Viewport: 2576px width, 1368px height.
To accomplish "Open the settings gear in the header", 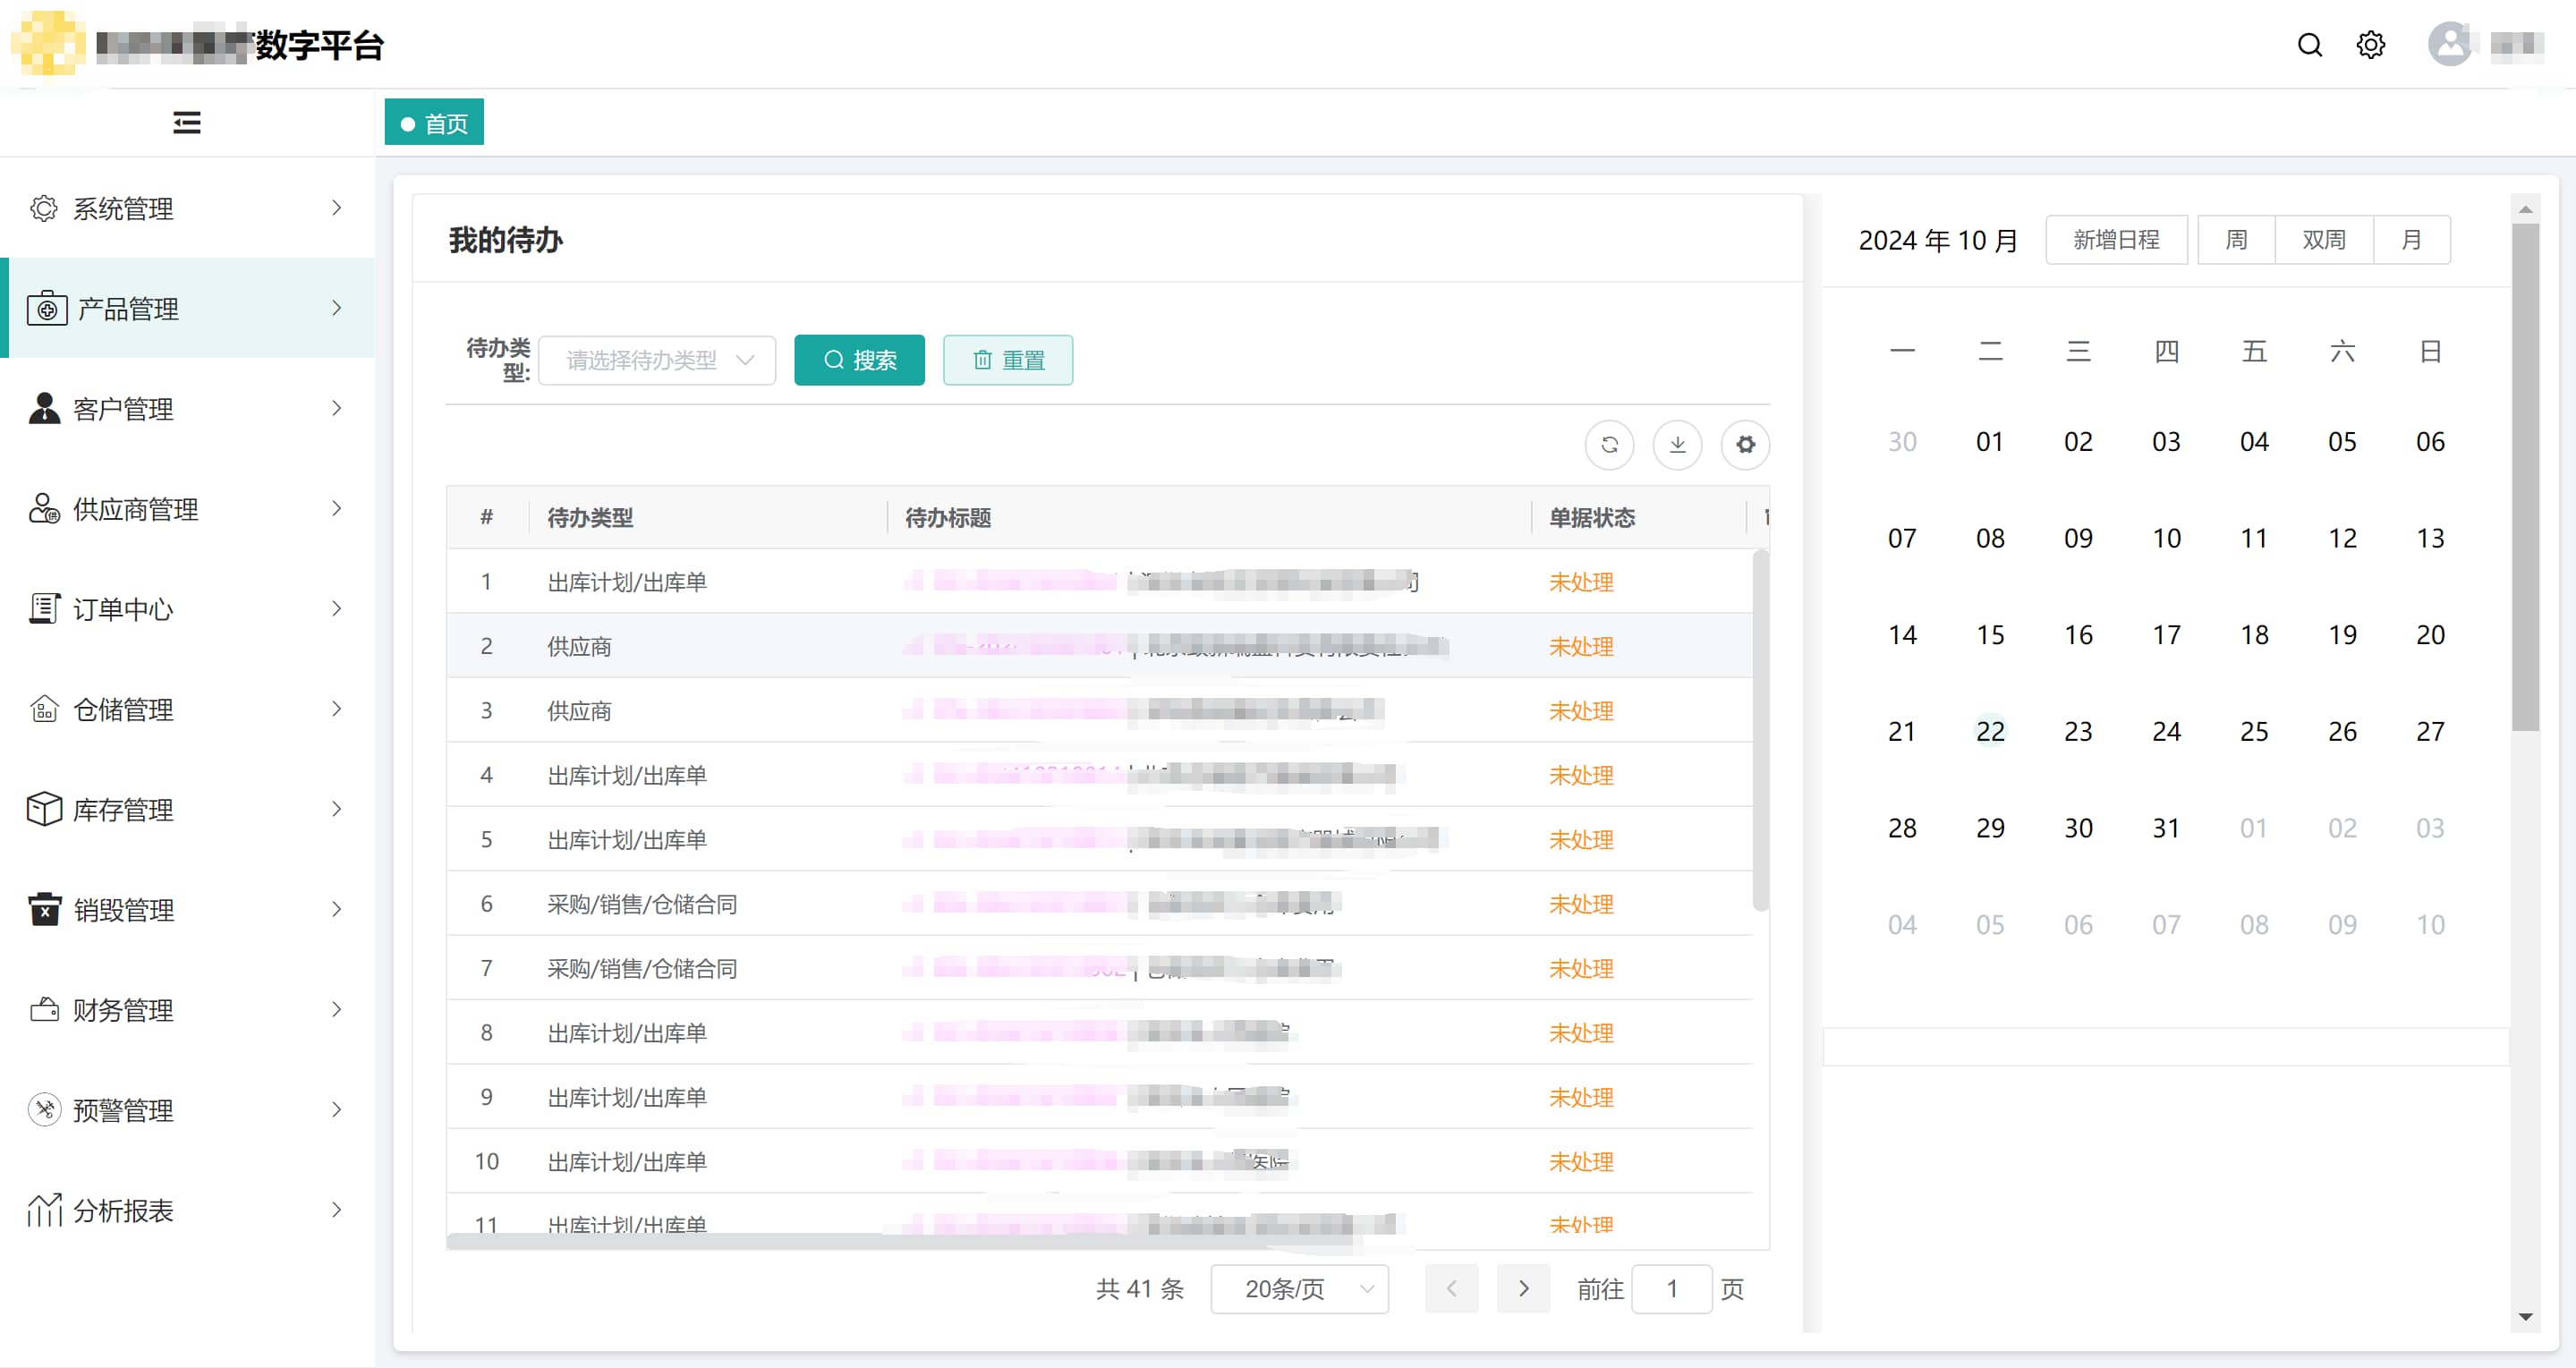I will point(2371,45).
